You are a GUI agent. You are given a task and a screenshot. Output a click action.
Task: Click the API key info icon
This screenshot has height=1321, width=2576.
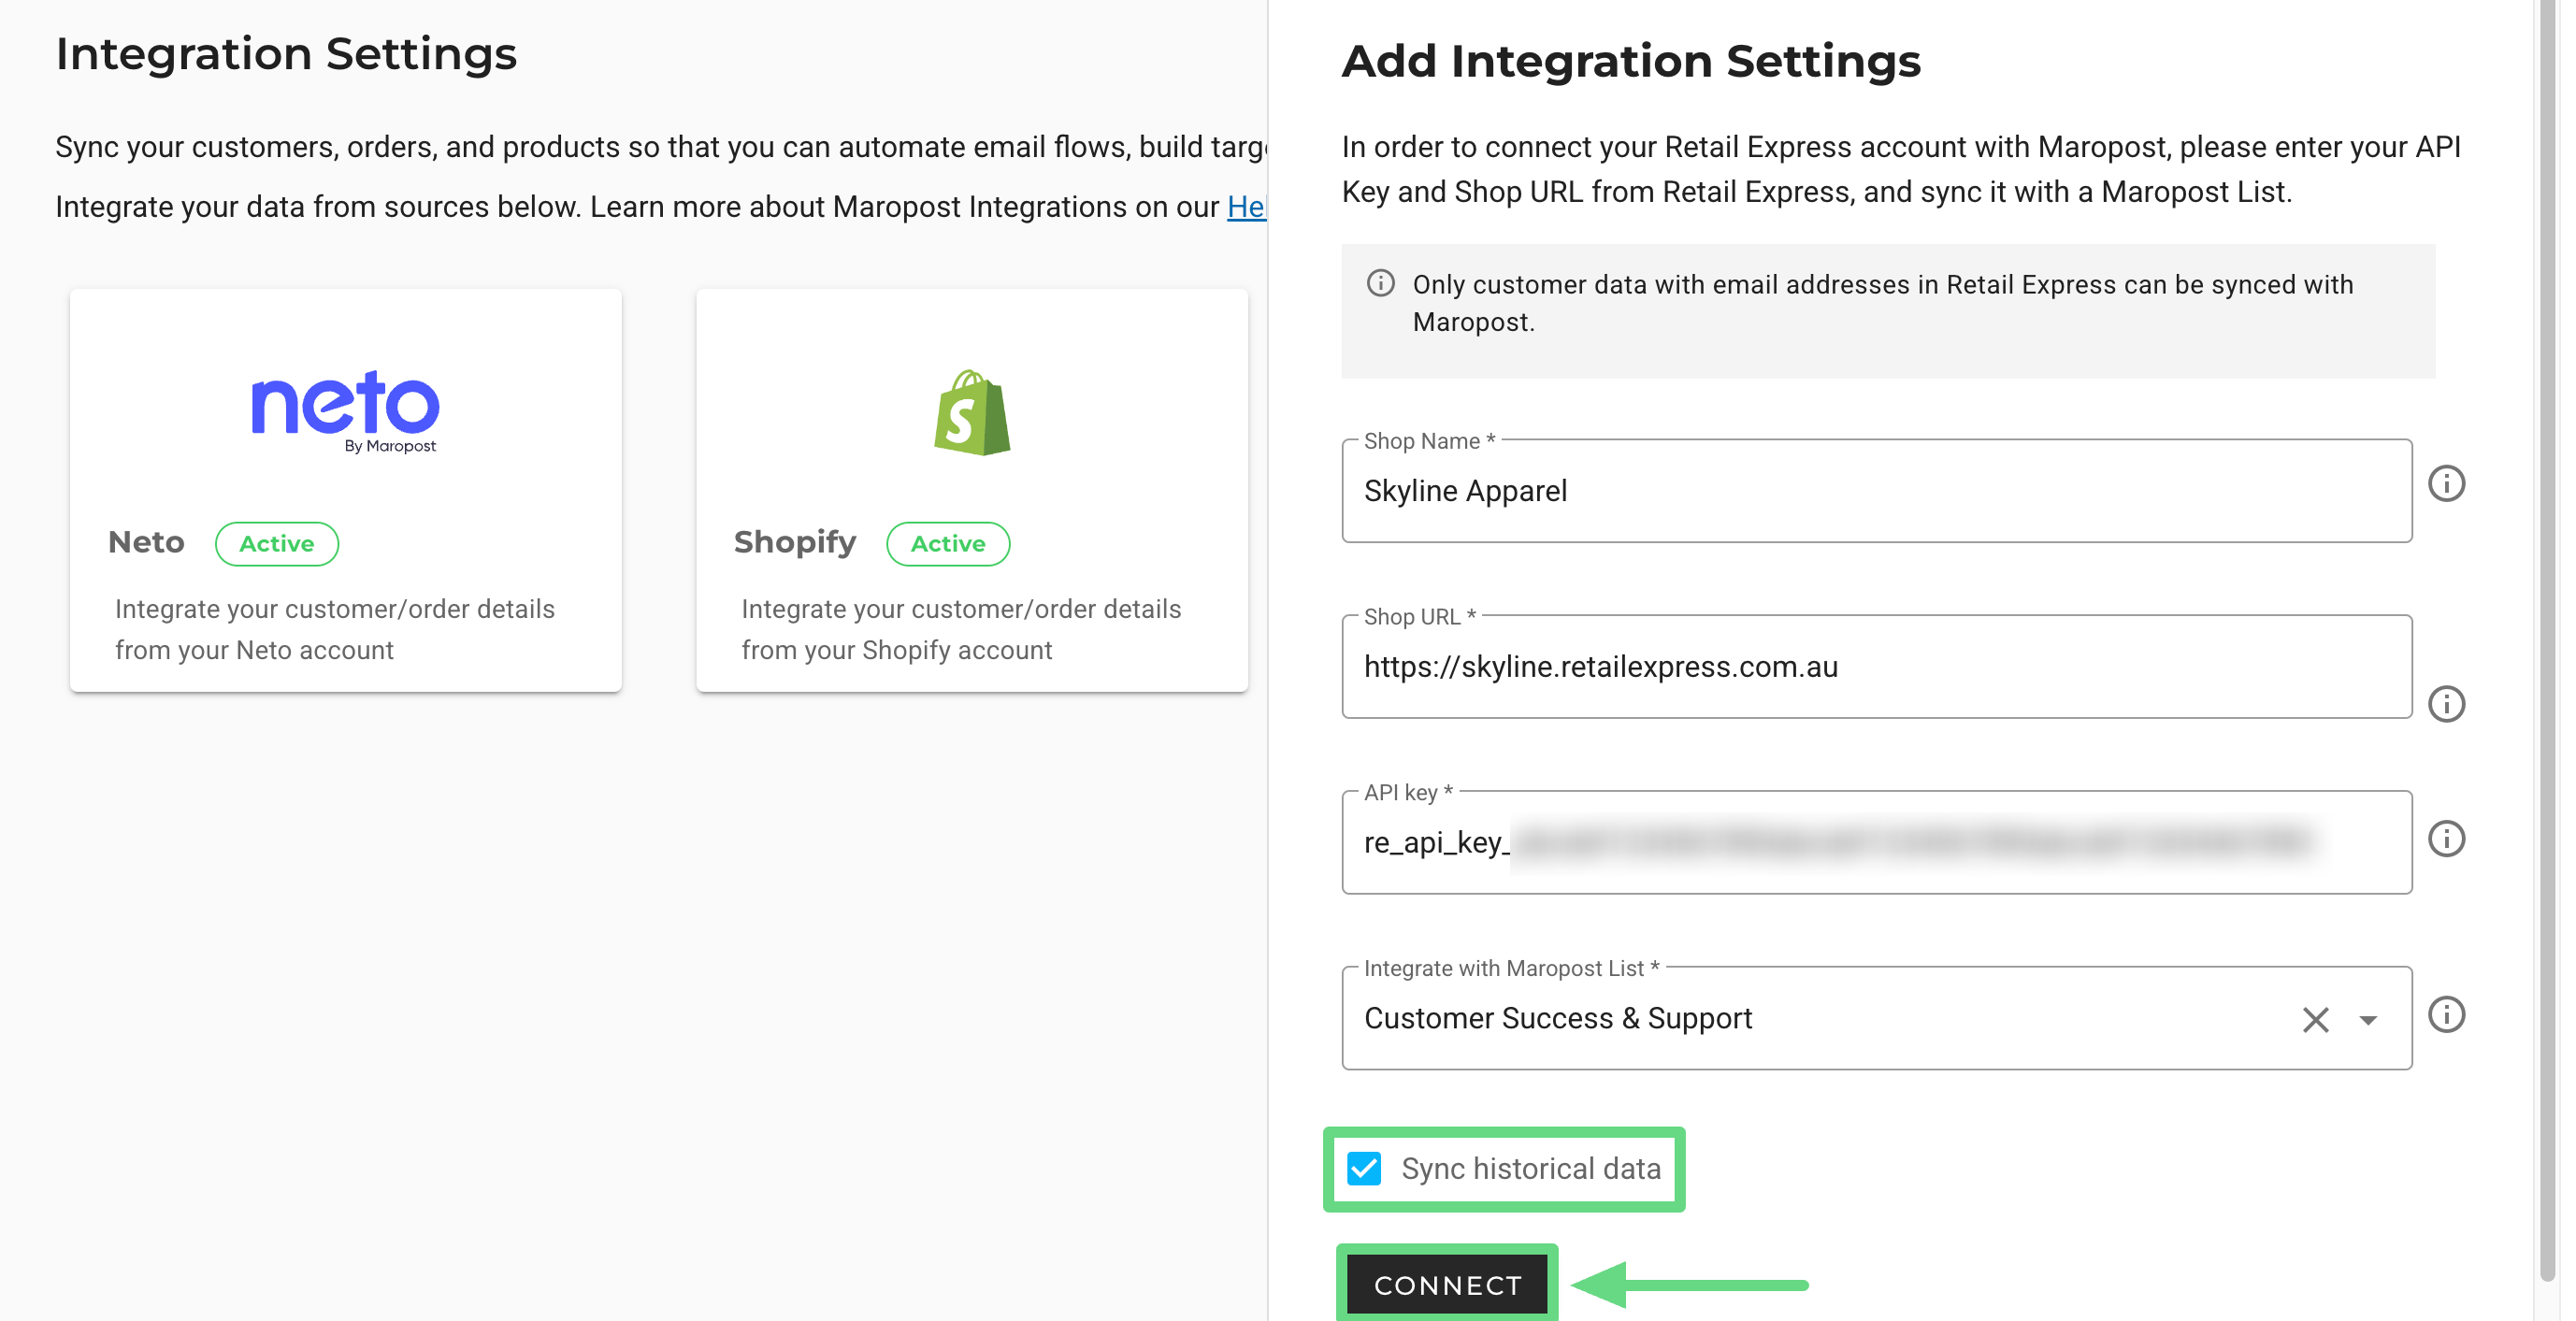[x=2445, y=839]
